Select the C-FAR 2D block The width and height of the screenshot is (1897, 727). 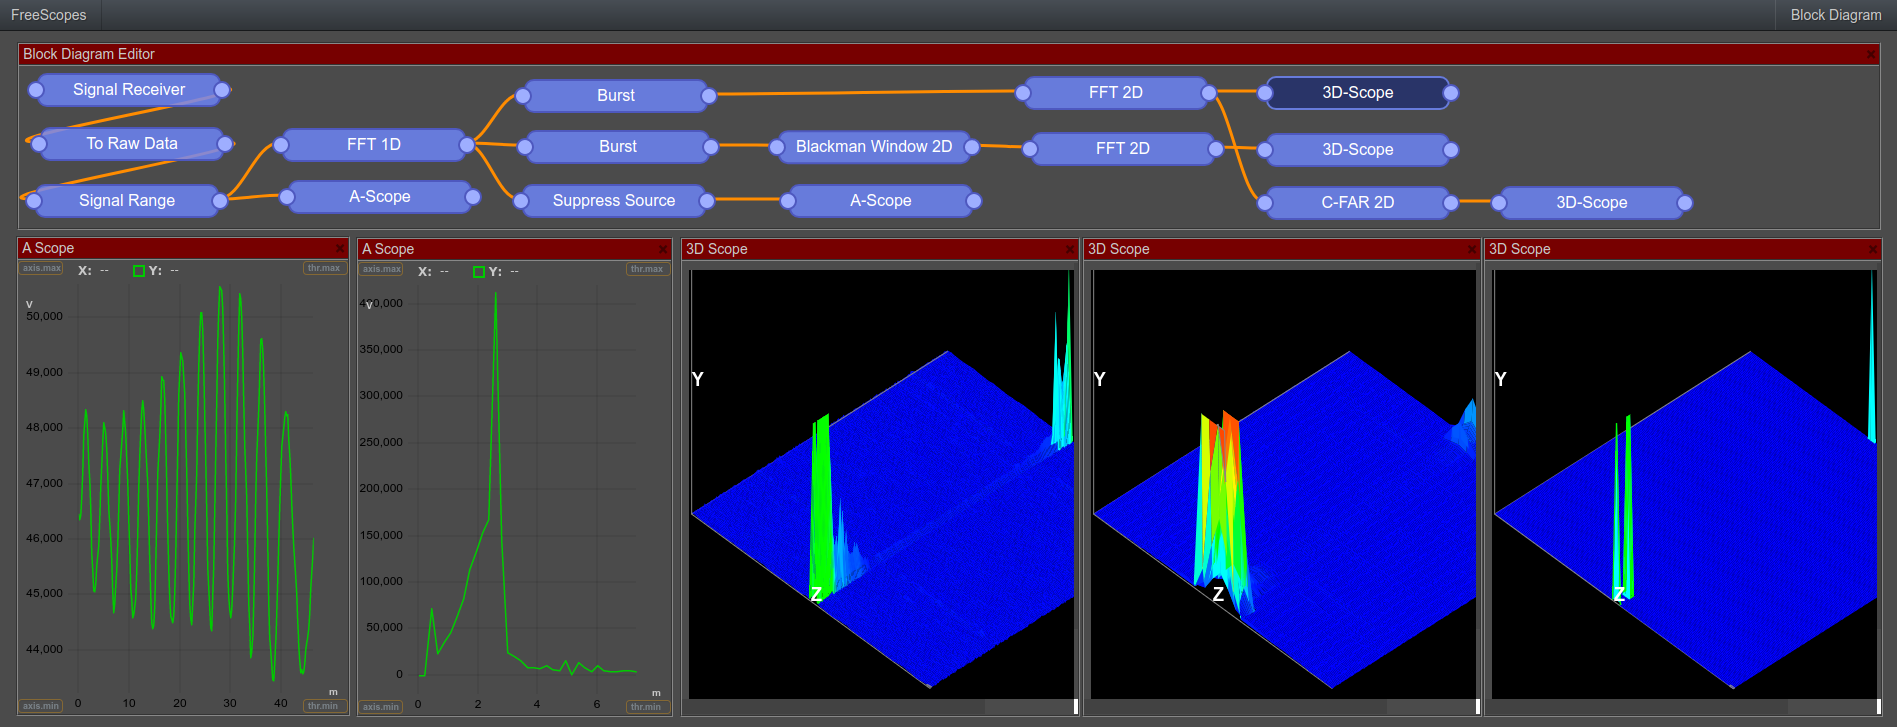1357,202
